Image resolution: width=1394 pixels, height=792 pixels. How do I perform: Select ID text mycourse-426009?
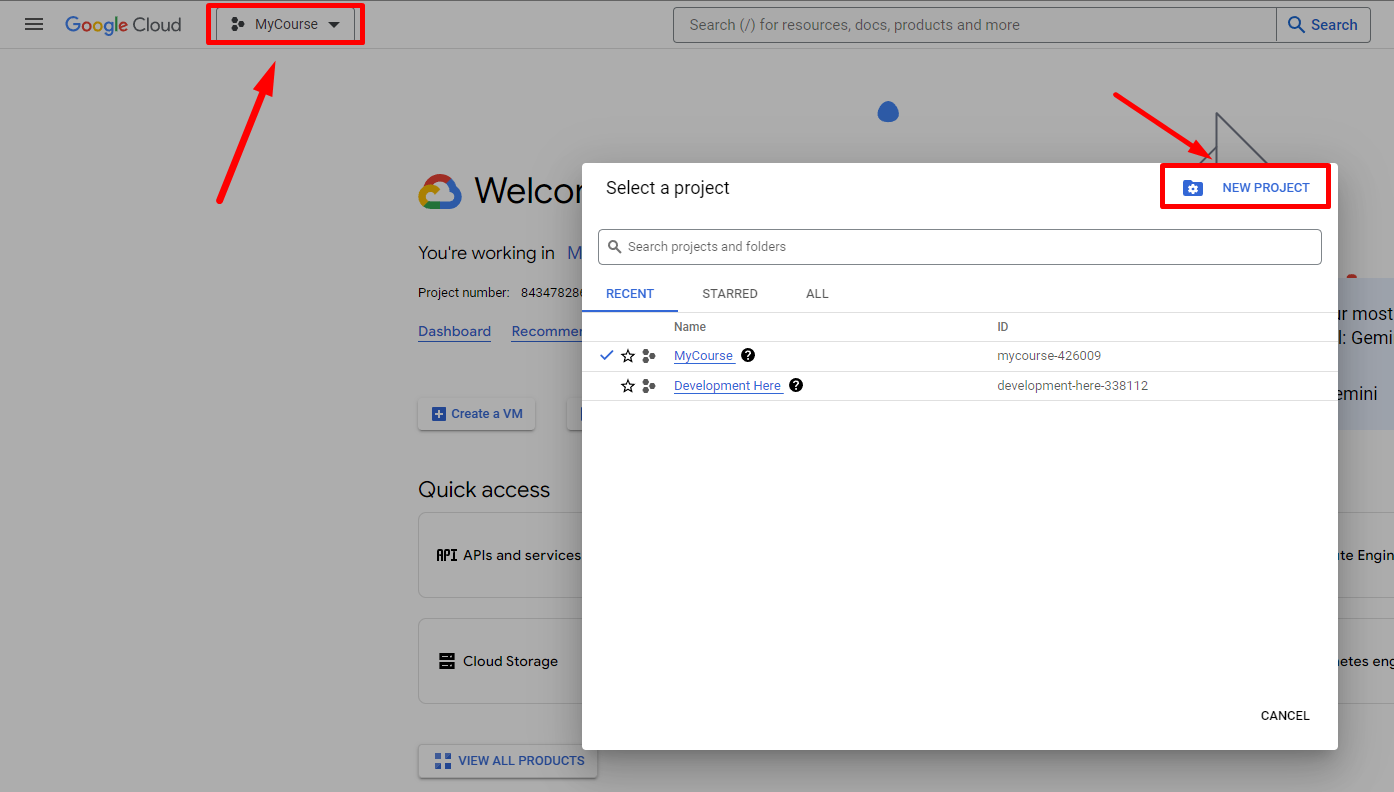1049,356
